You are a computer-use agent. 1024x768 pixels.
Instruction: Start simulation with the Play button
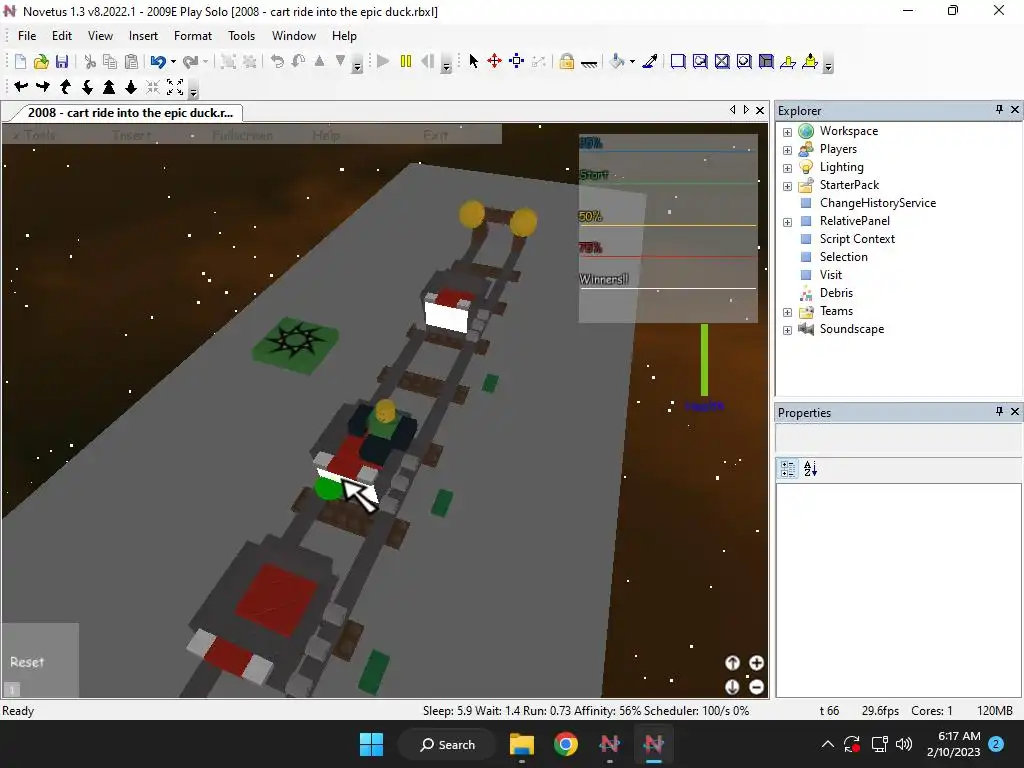tap(383, 62)
